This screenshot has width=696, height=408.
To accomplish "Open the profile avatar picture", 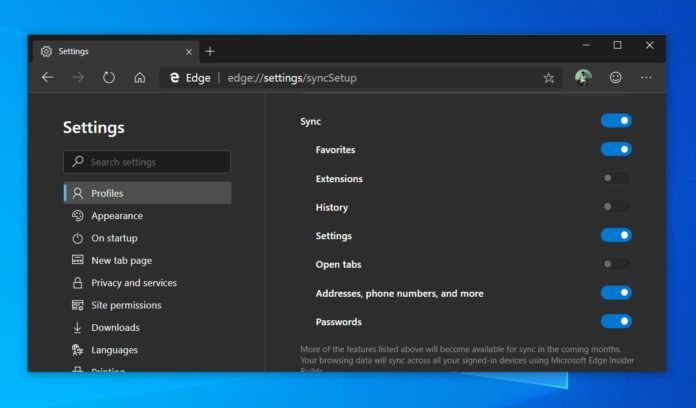I will 583,78.
